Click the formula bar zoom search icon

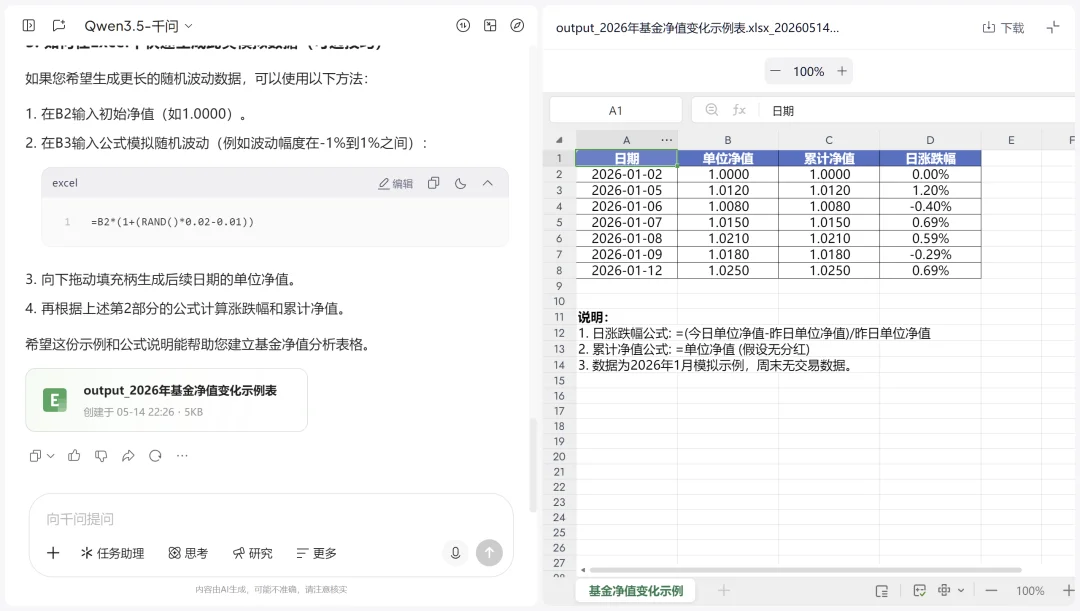(712, 110)
